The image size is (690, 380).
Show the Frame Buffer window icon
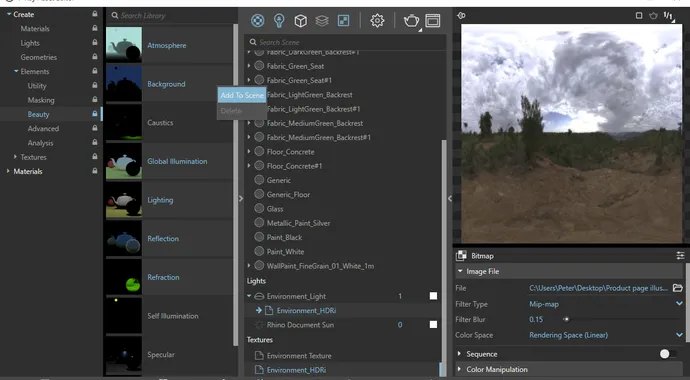pos(433,21)
